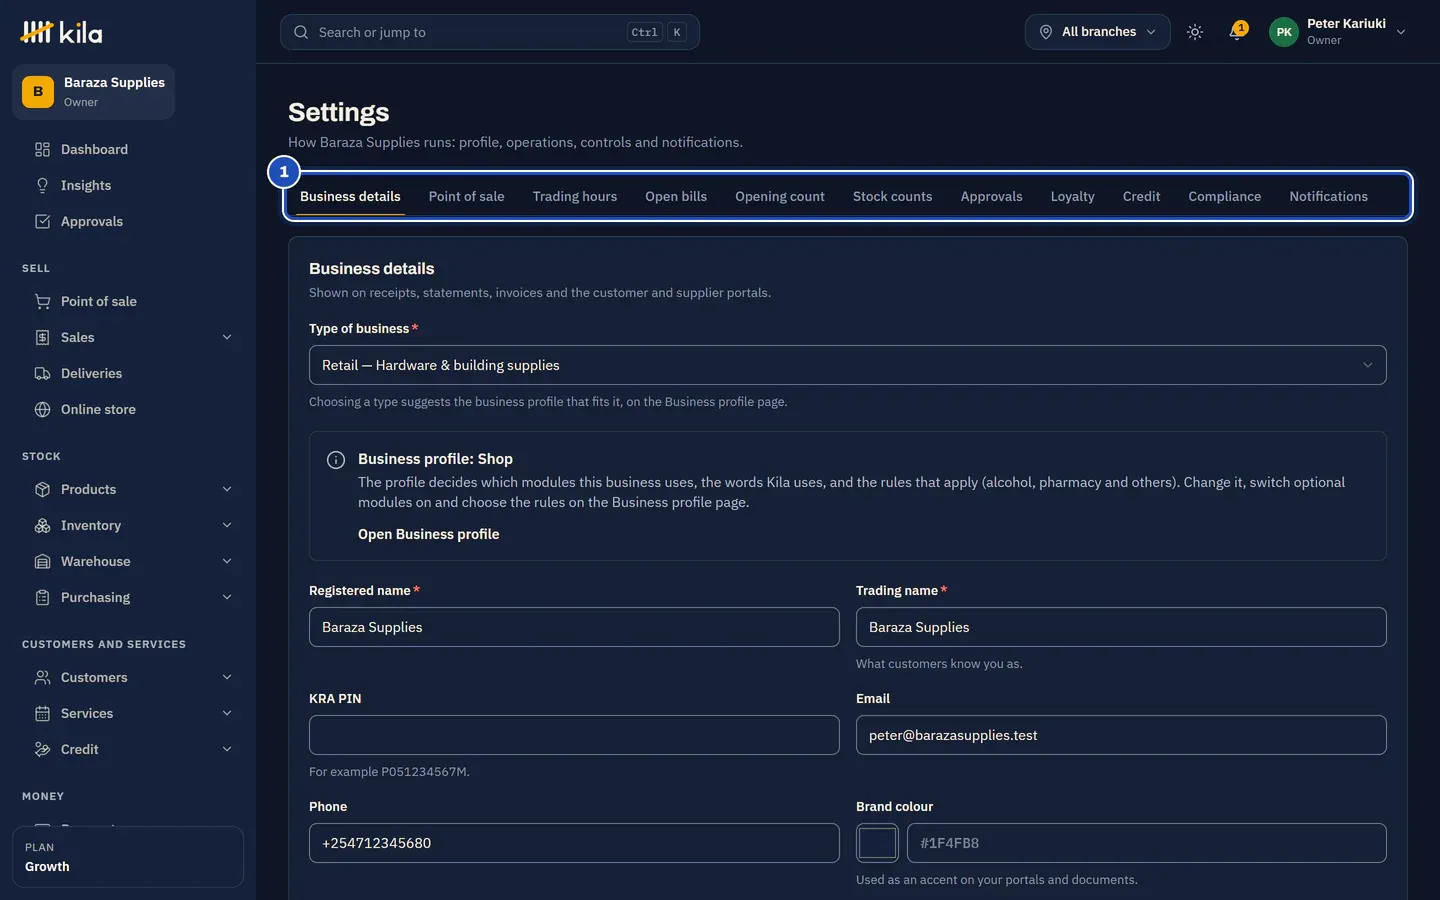Screen dimensions: 1440x900
Task: Select the Baraza Supplies business switcher
Action: (x=93, y=92)
